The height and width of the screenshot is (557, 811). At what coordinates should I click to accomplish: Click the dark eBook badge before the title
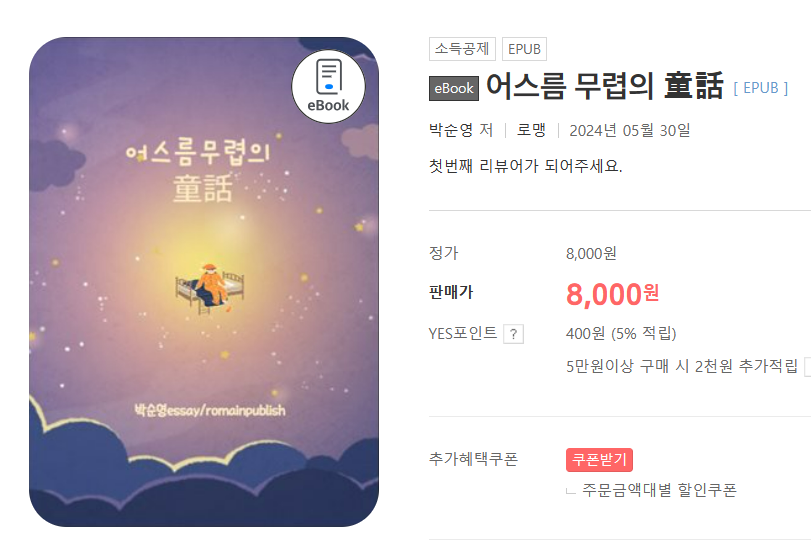(x=454, y=88)
